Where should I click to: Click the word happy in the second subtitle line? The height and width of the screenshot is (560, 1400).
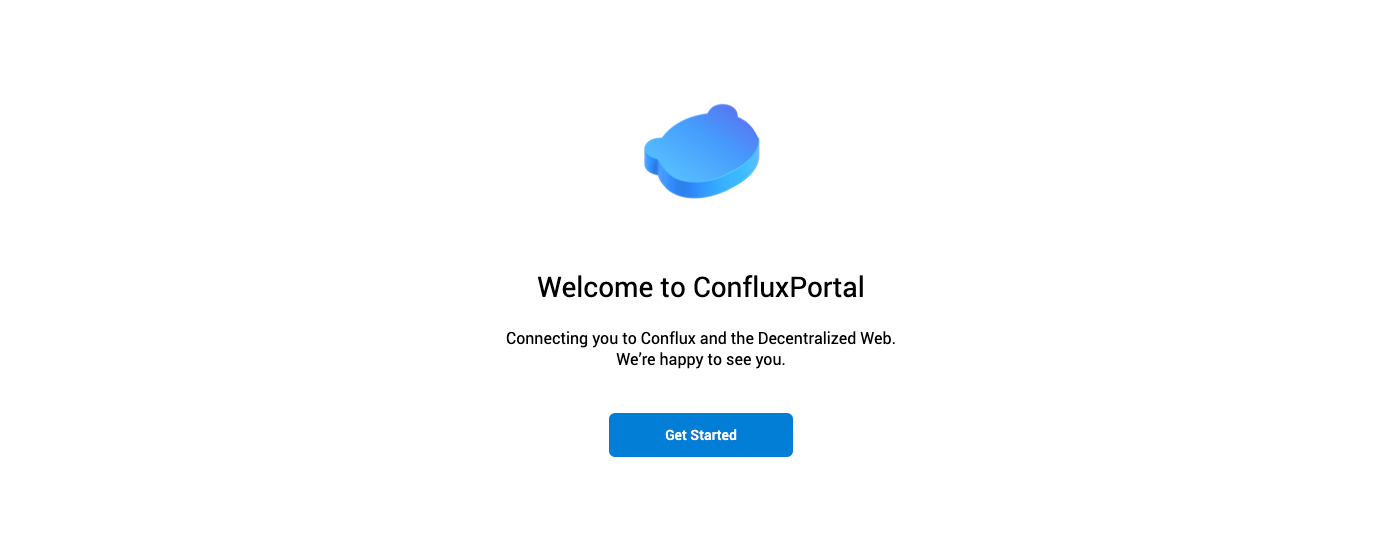pos(680,360)
